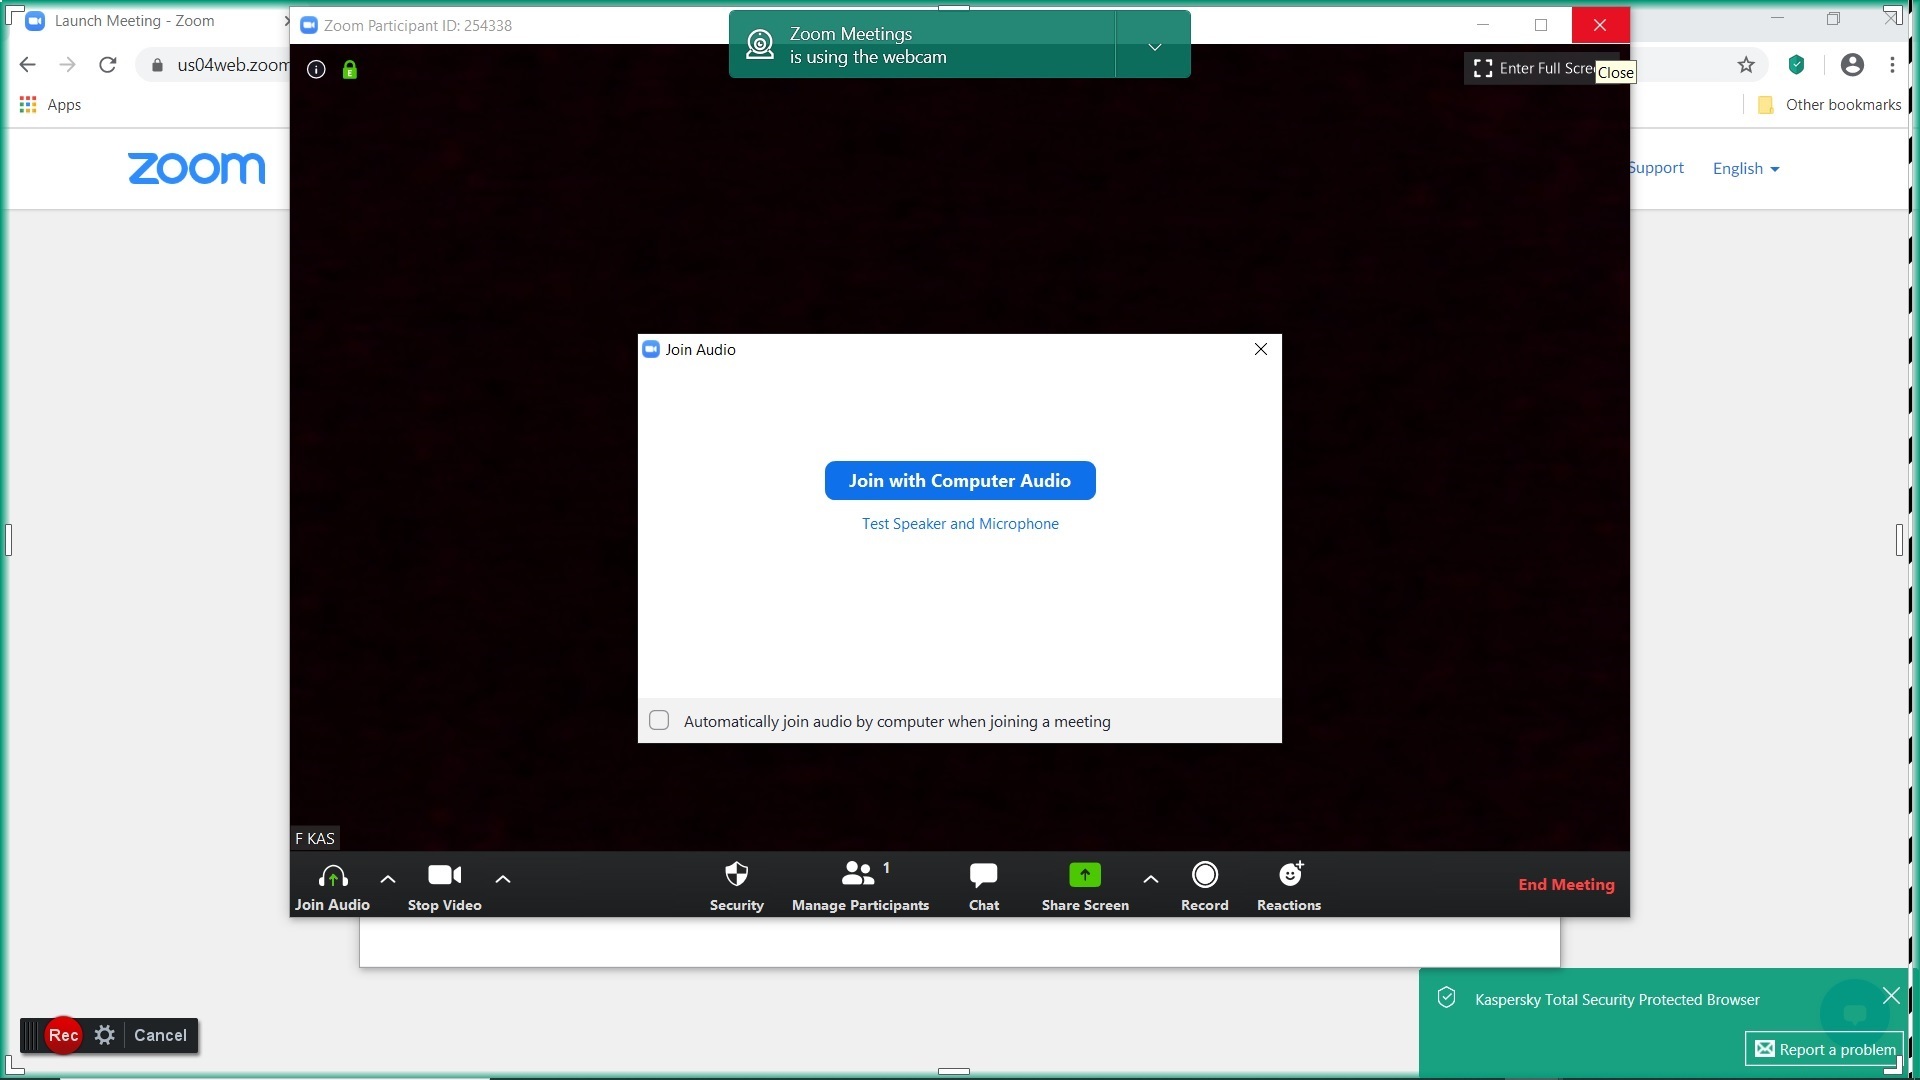The image size is (1920, 1080).
Task: Start recording with the Record icon
Action: point(1205,875)
